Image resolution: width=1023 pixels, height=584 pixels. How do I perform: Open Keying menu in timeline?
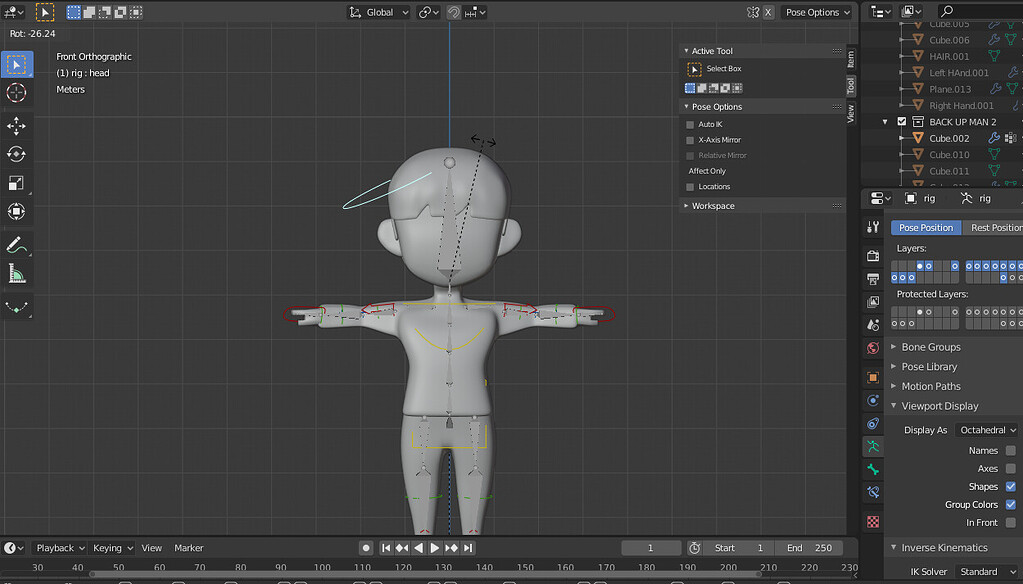pos(112,548)
